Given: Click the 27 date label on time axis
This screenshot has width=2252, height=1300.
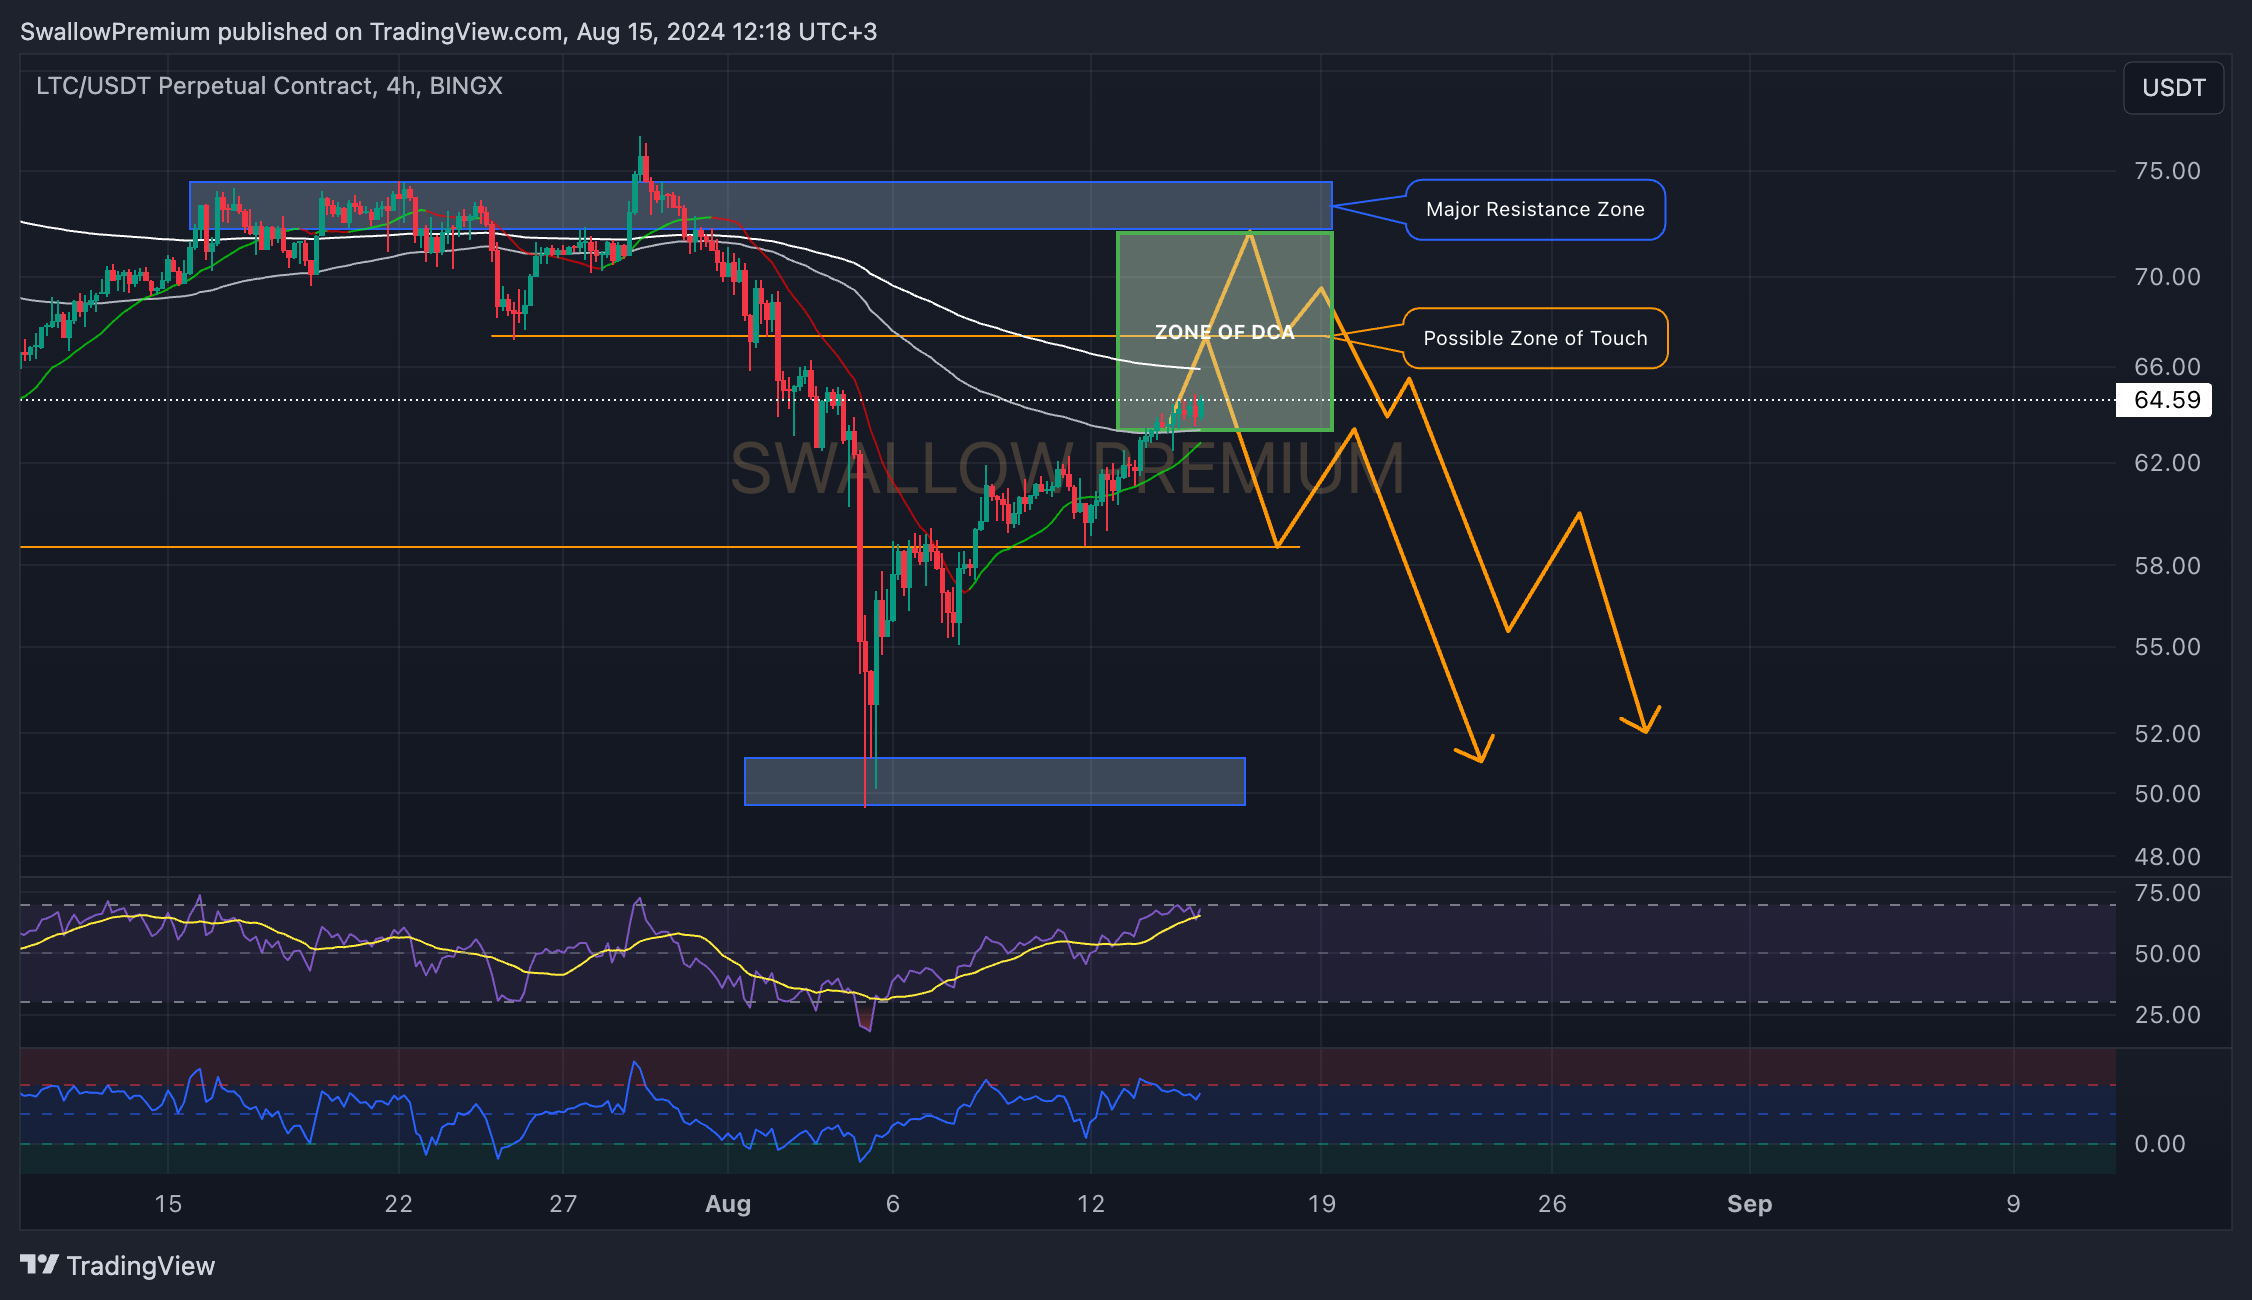Looking at the screenshot, I should [563, 1204].
